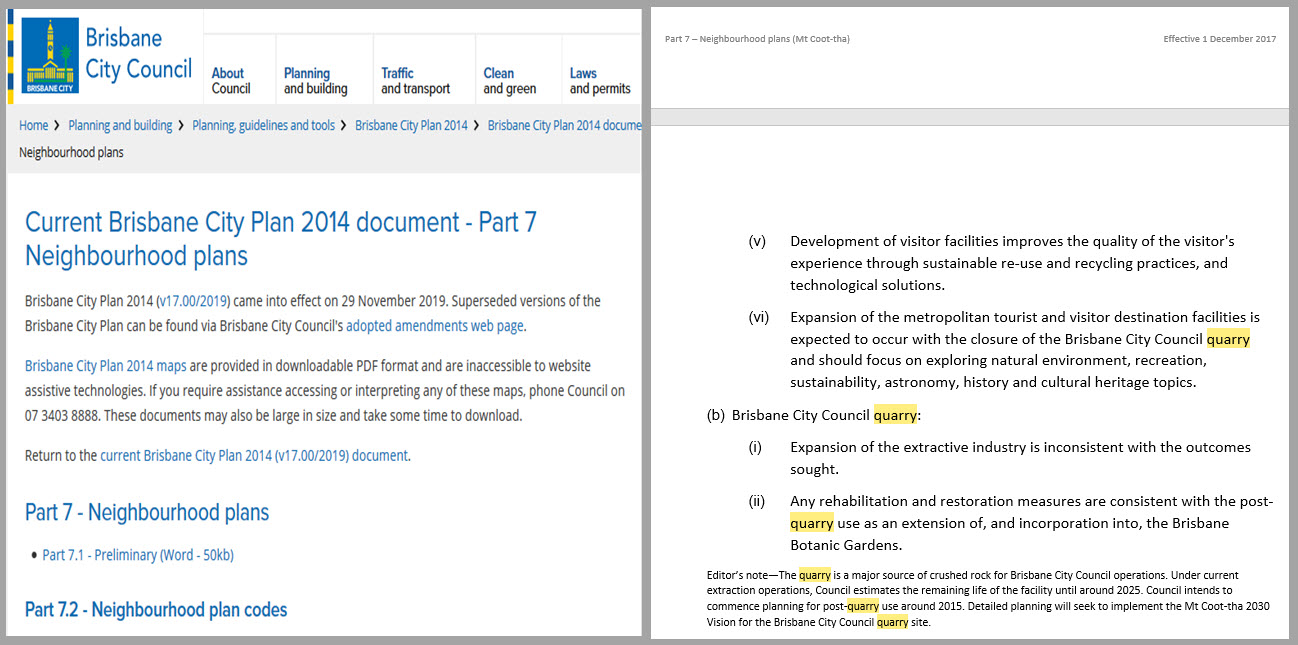Open the v17.00/2019 version link

click(194, 301)
